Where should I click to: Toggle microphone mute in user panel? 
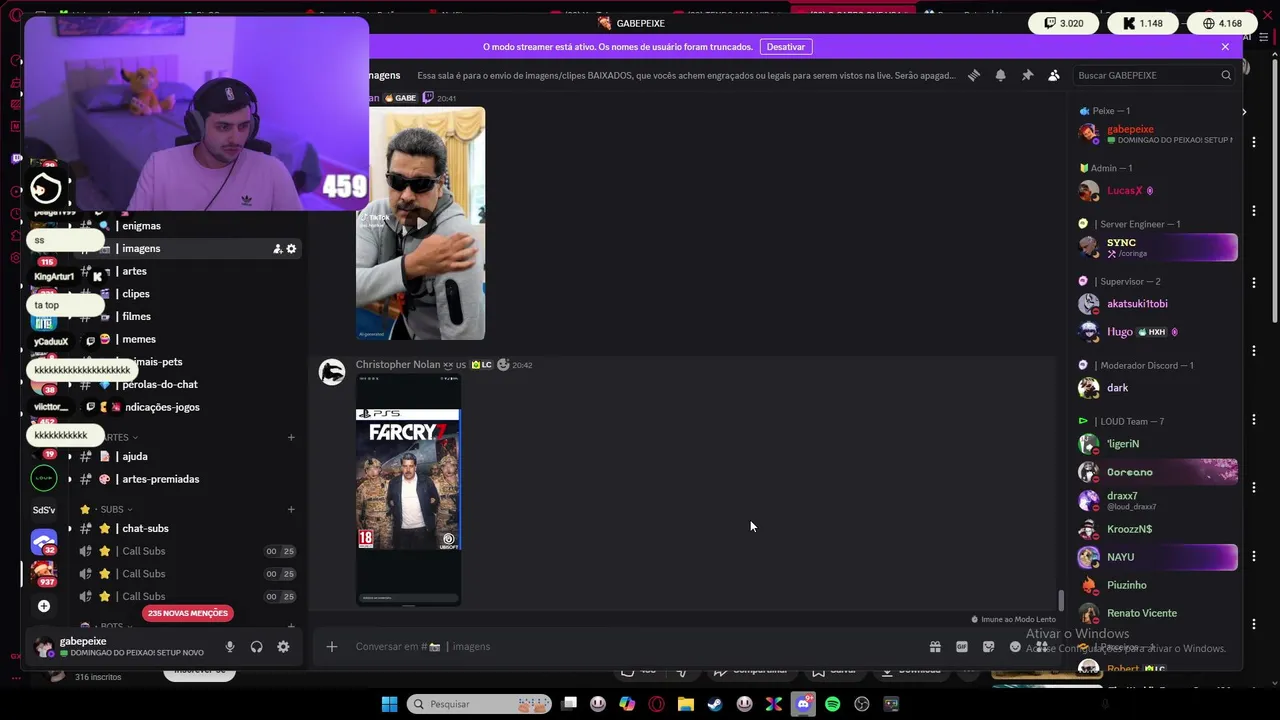pyautogui.click(x=230, y=647)
